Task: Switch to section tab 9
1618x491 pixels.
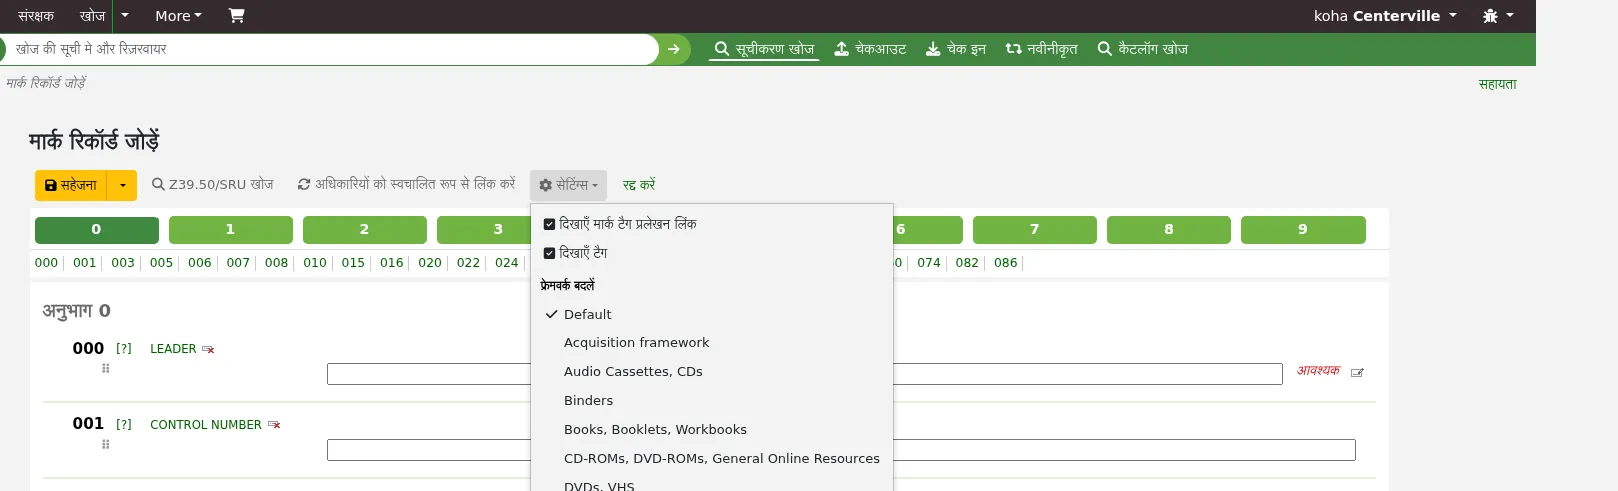Action: (1303, 230)
